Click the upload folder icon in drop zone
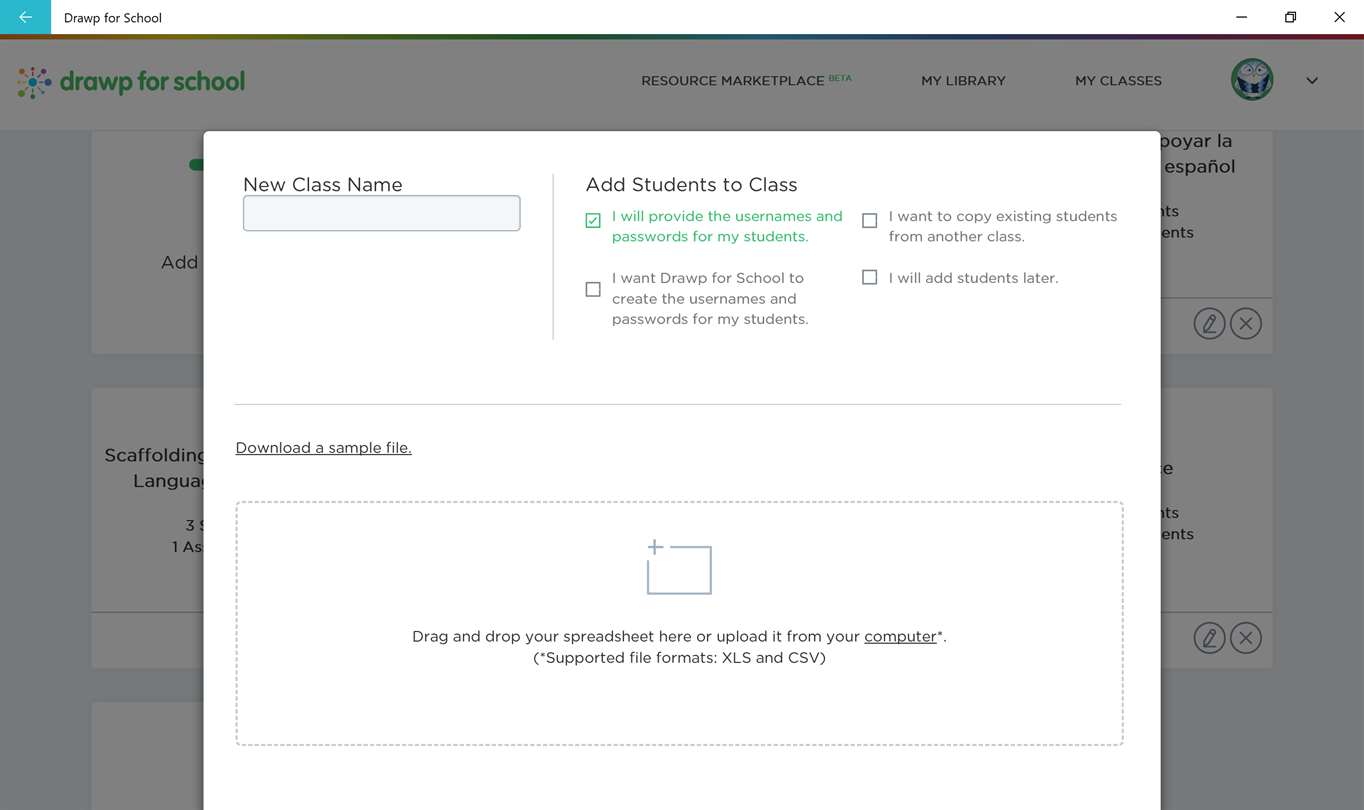Viewport: 1364px width, 810px height. [679, 568]
